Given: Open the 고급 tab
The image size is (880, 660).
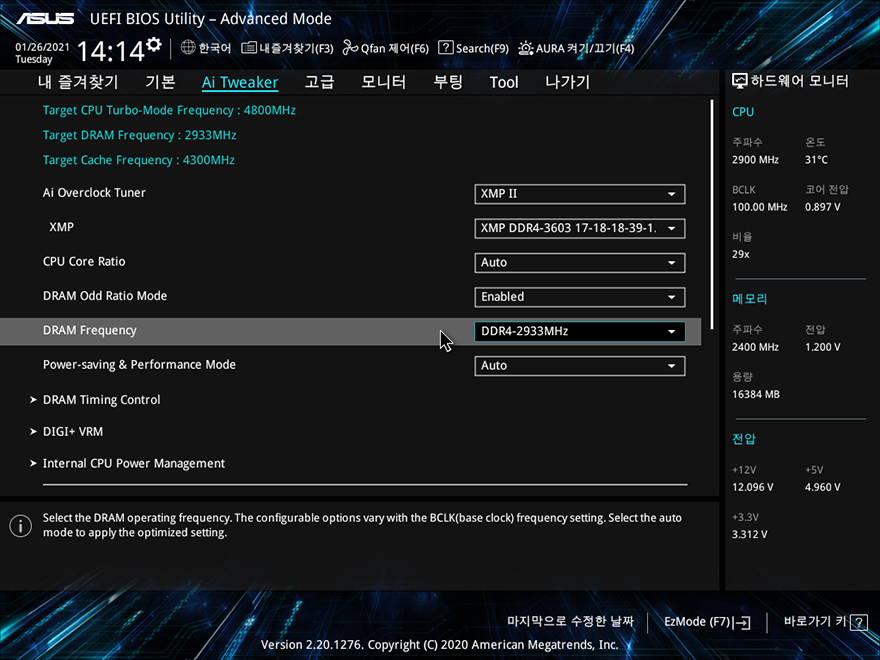Looking at the screenshot, I should tap(319, 82).
